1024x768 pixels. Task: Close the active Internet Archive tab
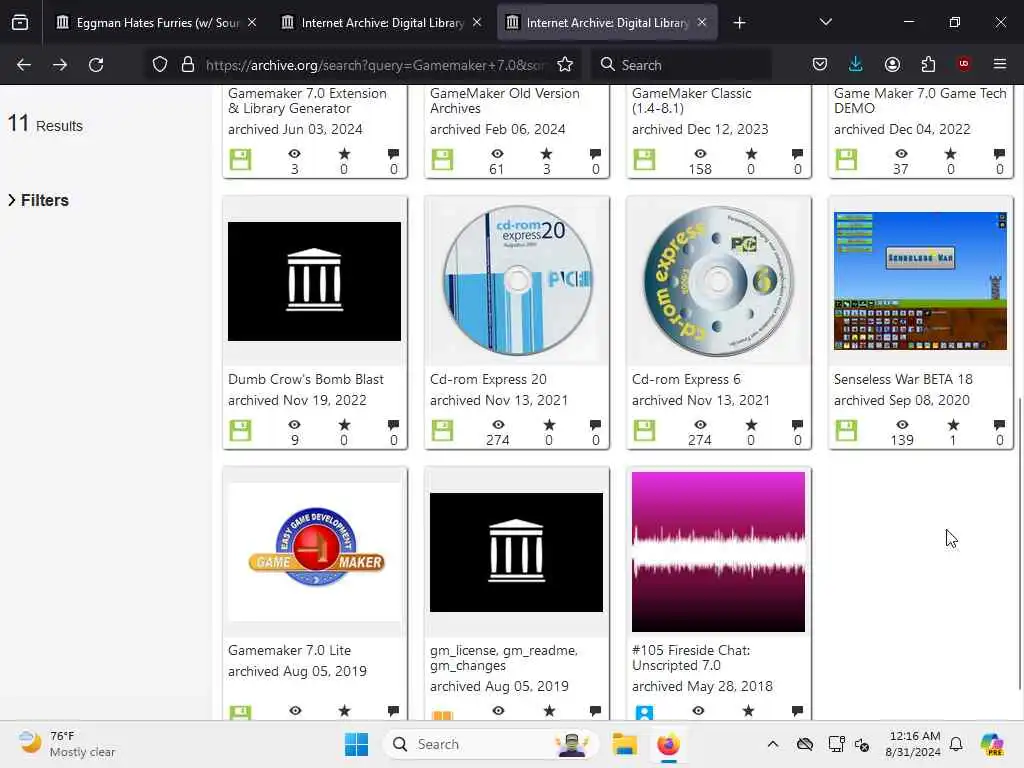(x=702, y=23)
